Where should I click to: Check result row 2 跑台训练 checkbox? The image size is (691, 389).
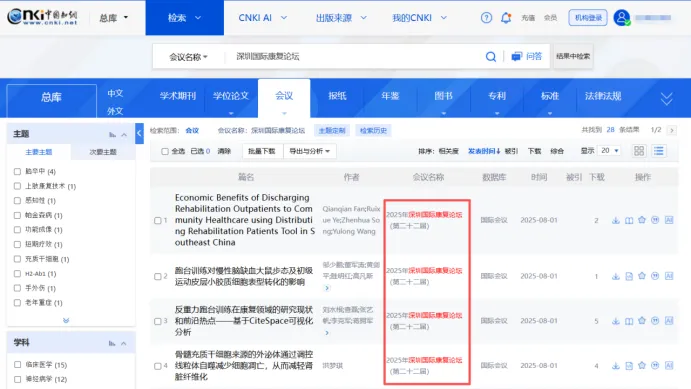157,276
